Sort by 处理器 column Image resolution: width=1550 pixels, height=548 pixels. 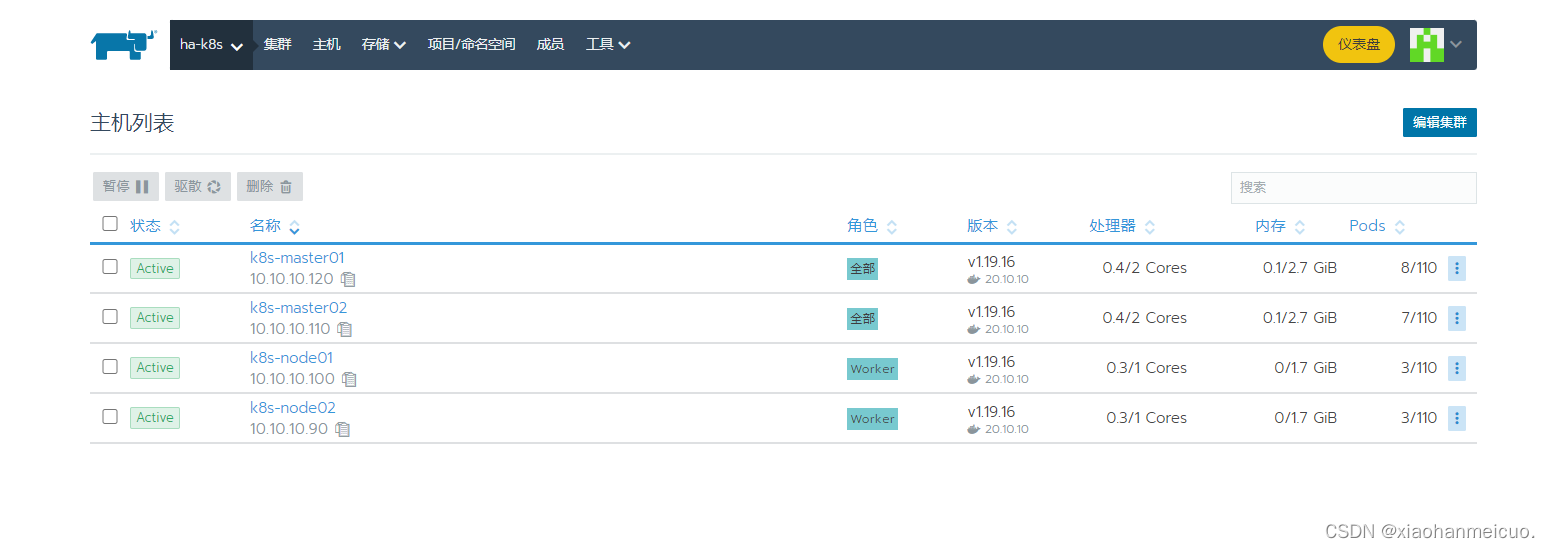[1122, 226]
